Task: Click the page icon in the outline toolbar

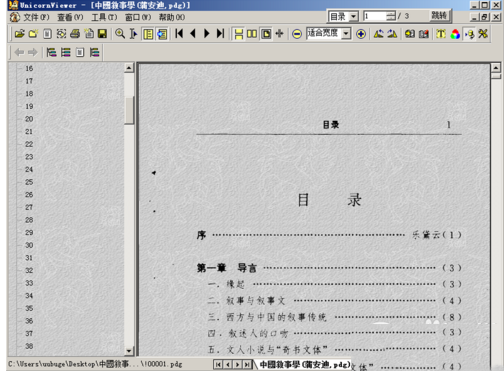Action: [x=80, y=52]
